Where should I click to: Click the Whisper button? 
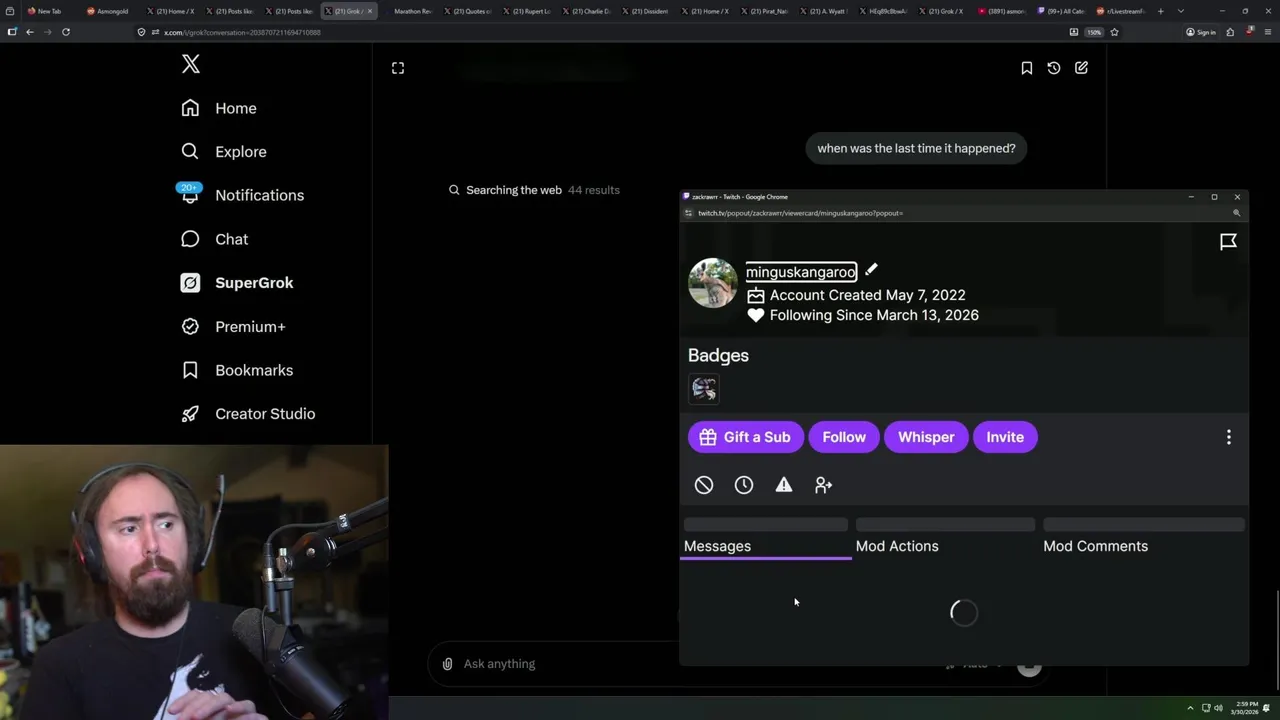926,437
